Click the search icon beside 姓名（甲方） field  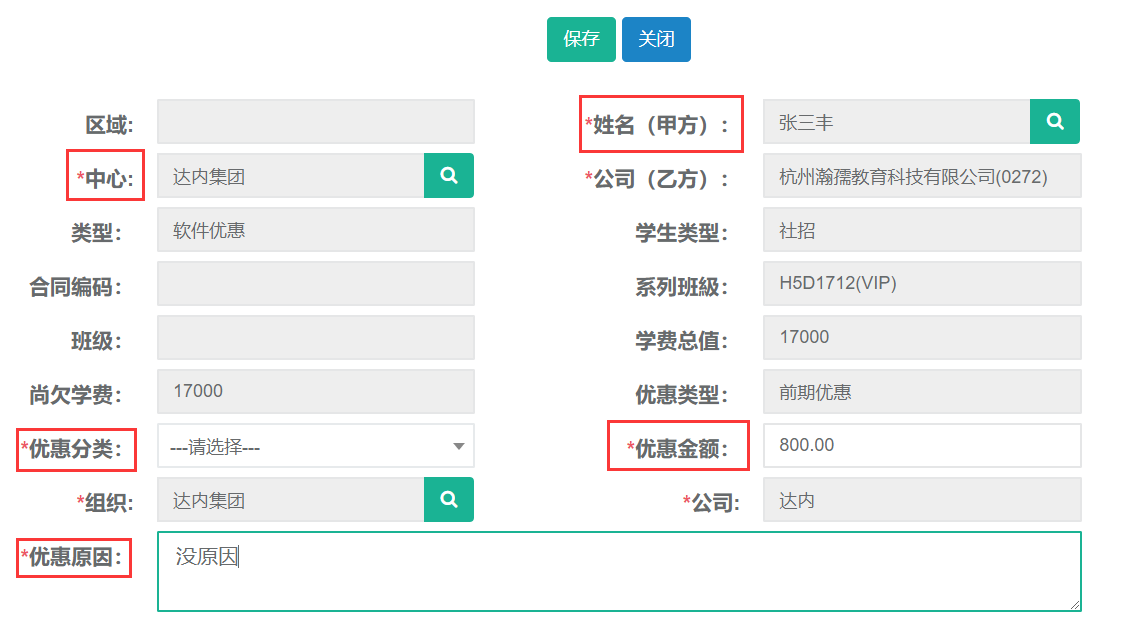[x=1054, y=122]
